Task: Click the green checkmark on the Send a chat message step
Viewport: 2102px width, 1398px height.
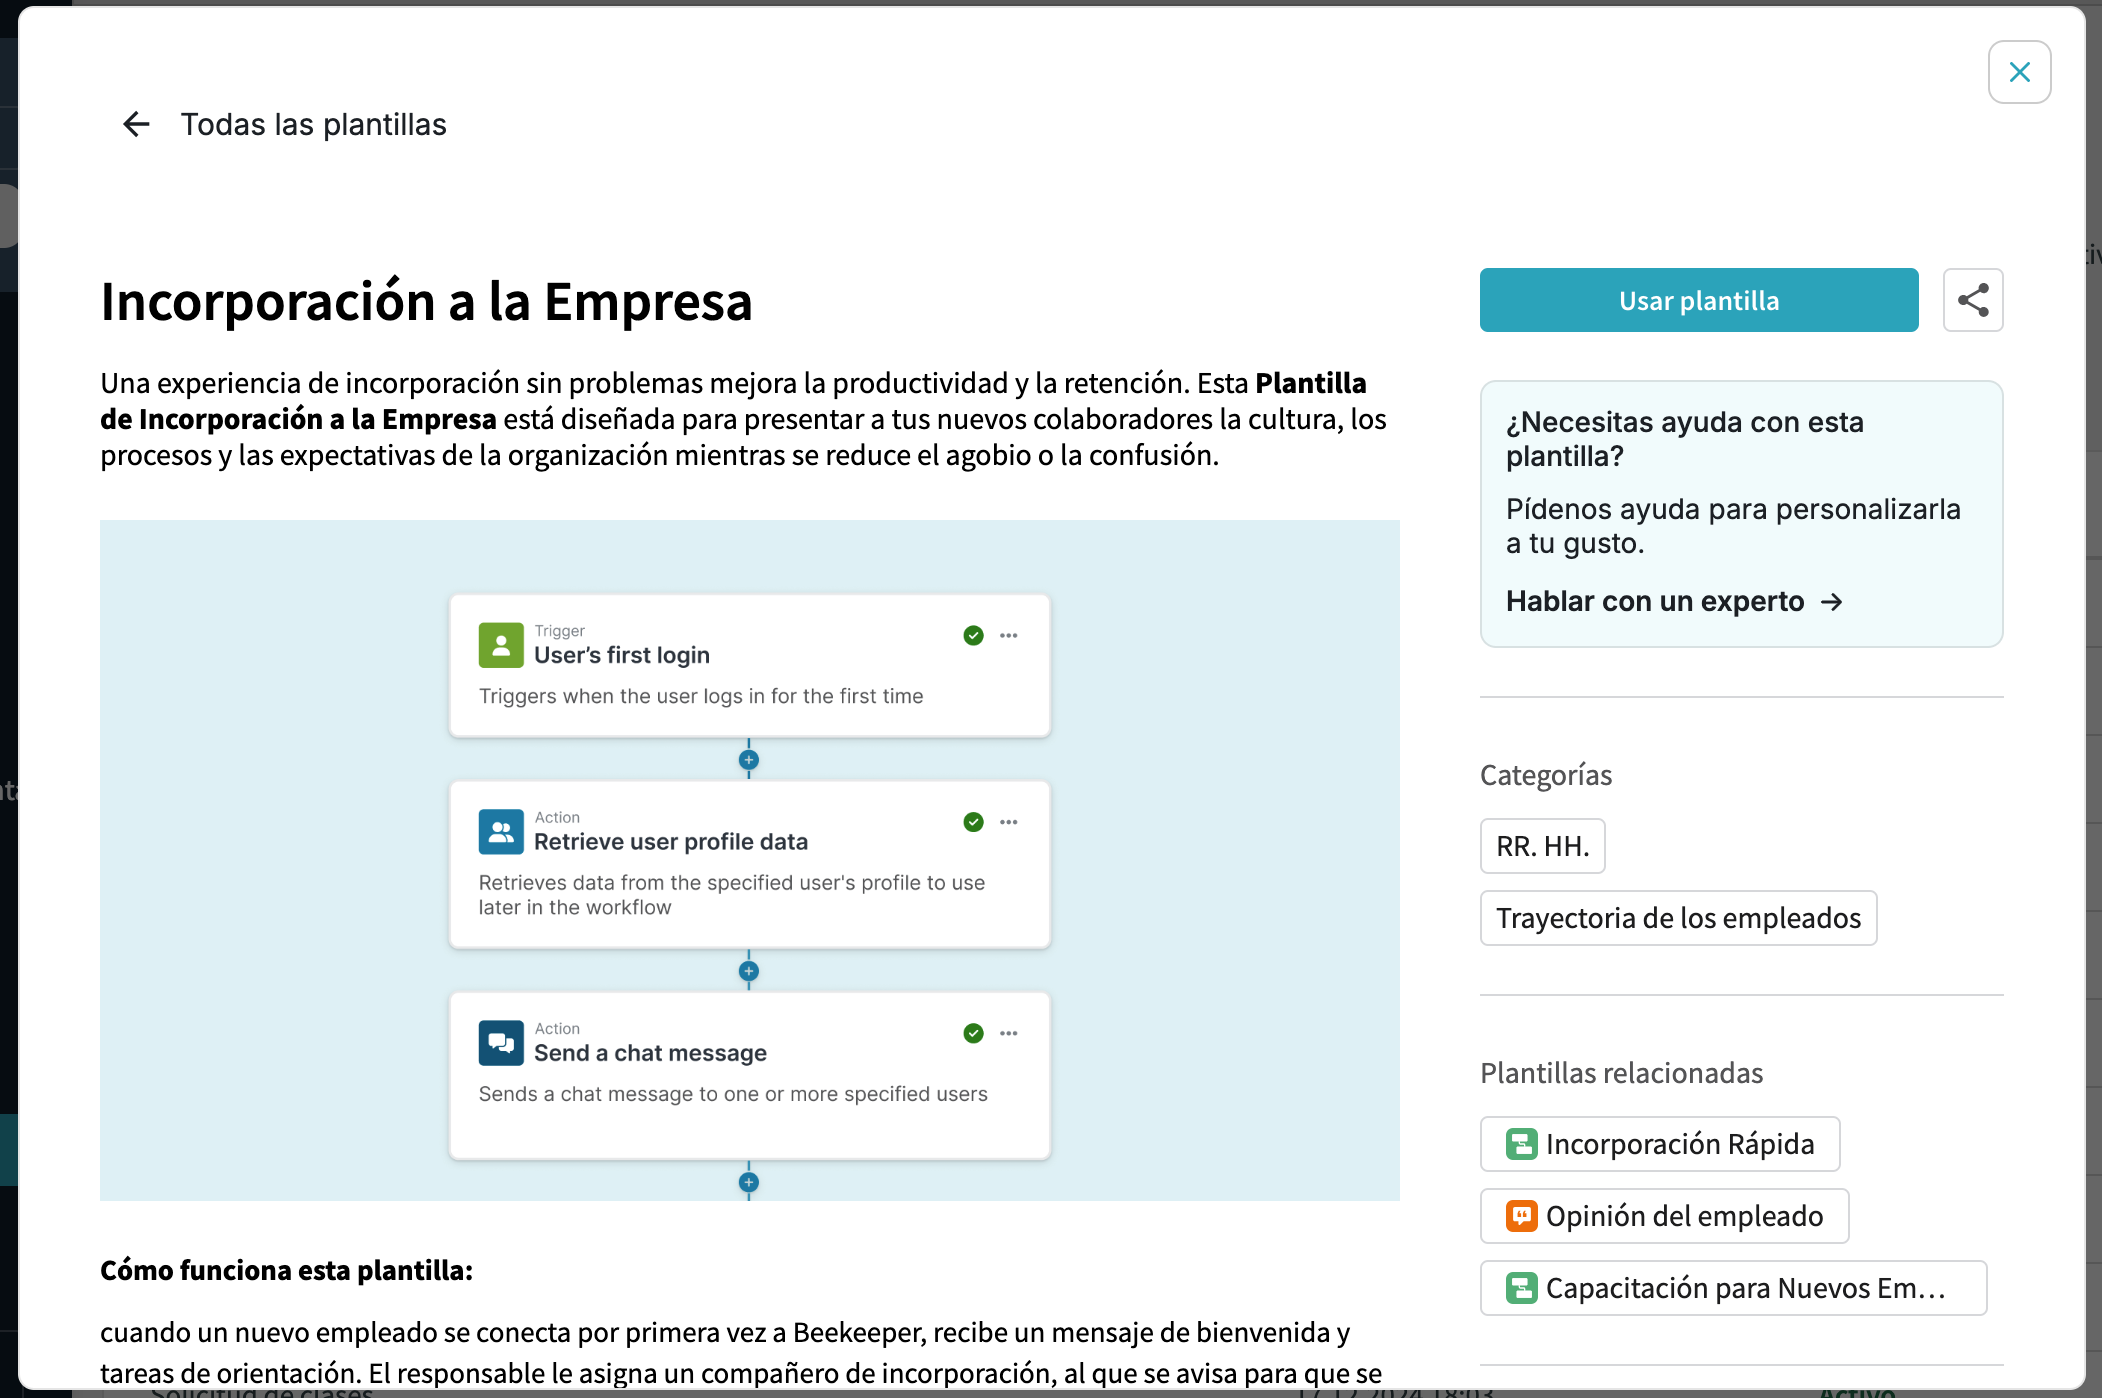Action: point(973,1033)
